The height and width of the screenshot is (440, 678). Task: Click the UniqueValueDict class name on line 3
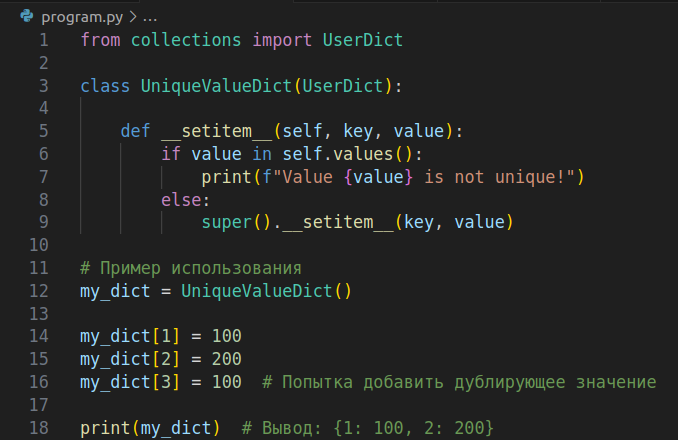pyautogui.click(x=216, y=86)
